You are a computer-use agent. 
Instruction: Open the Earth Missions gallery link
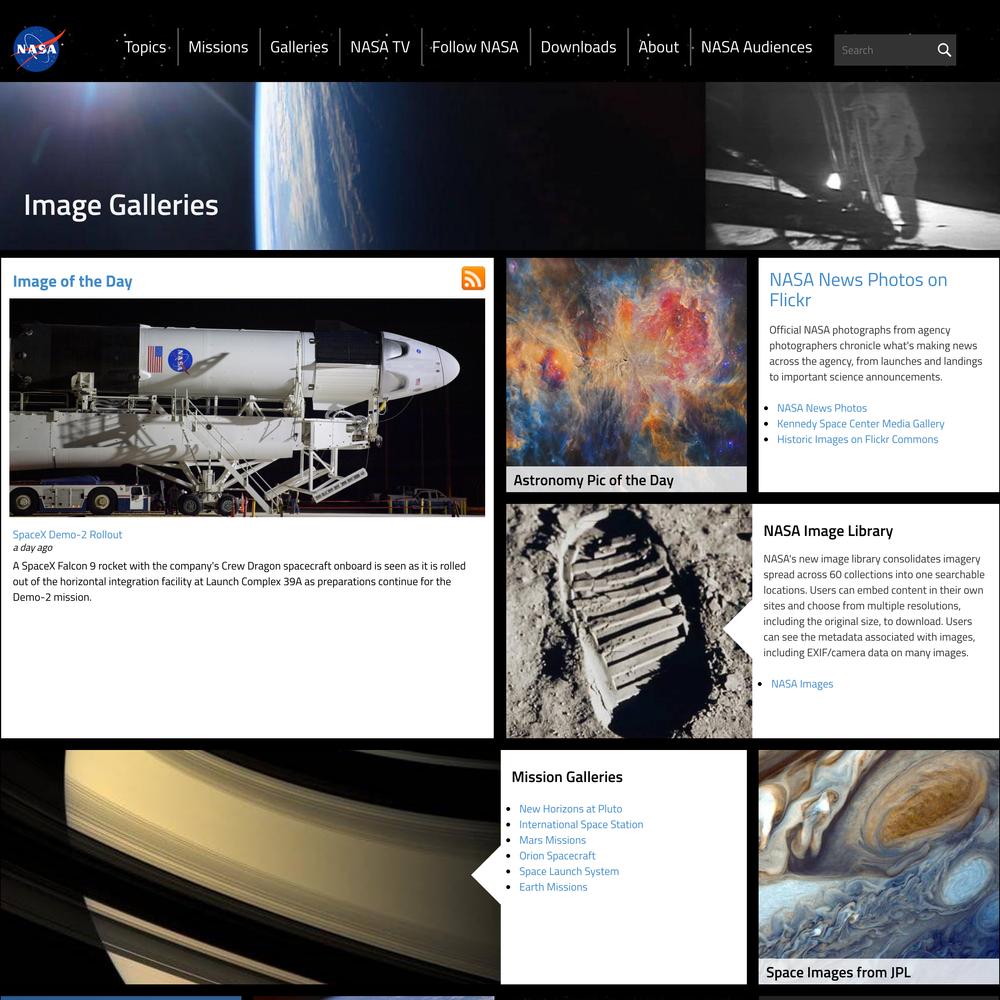coord(553,887)
